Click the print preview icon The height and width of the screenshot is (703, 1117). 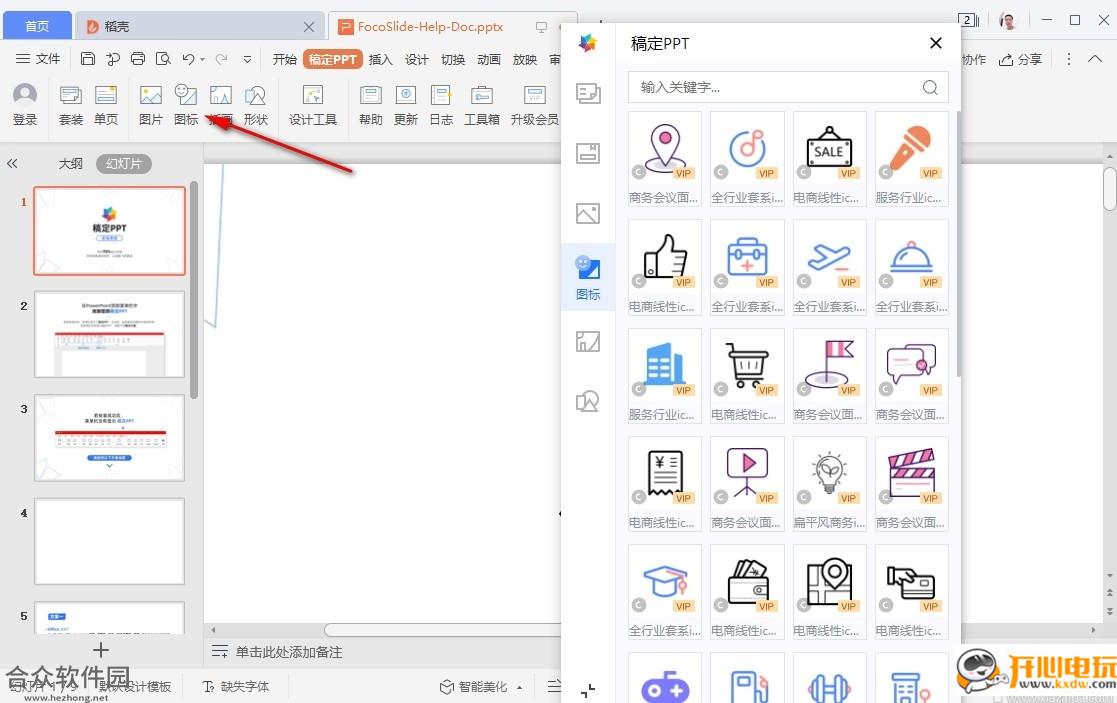(163, 59)
